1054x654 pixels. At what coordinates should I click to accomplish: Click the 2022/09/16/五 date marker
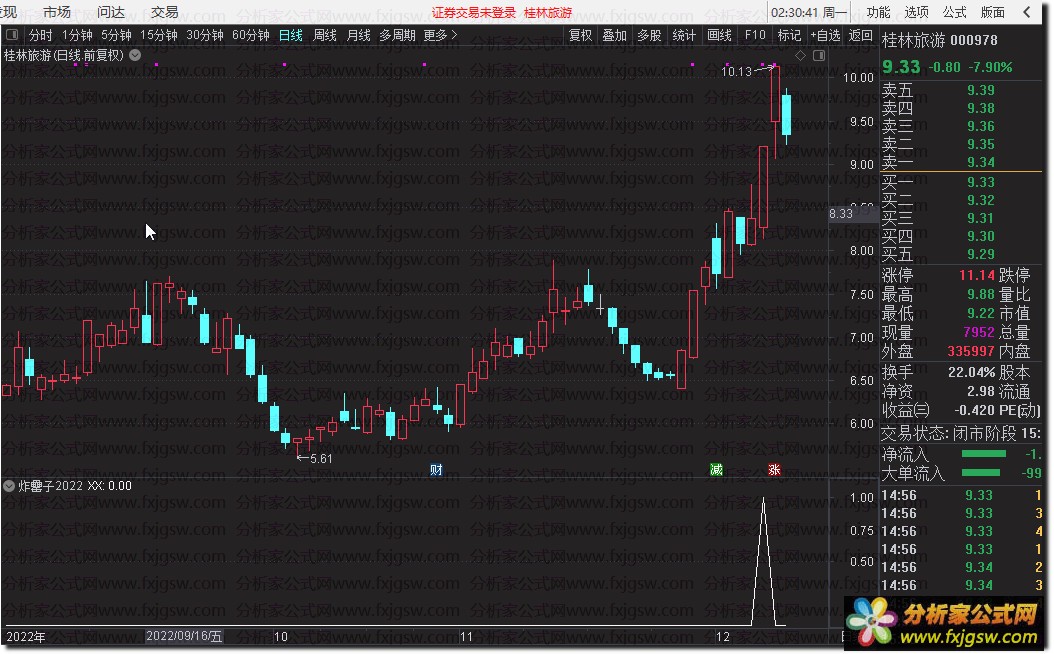tap(184, 636)
